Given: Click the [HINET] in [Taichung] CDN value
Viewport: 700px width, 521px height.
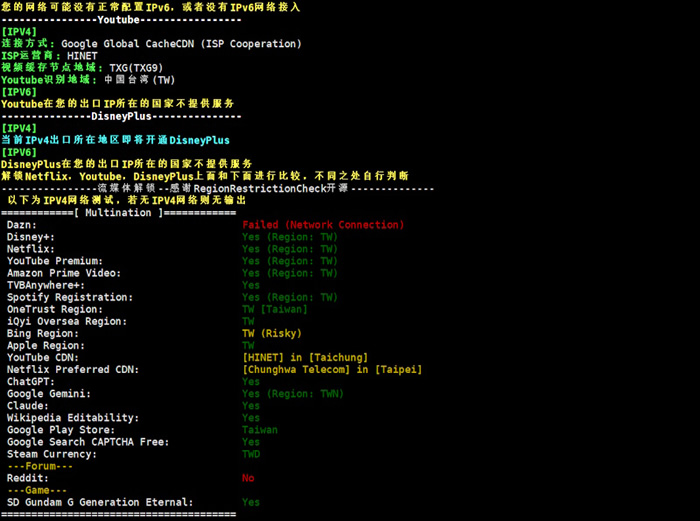Looking at the screenshot, I should click(x=304, y=358).
